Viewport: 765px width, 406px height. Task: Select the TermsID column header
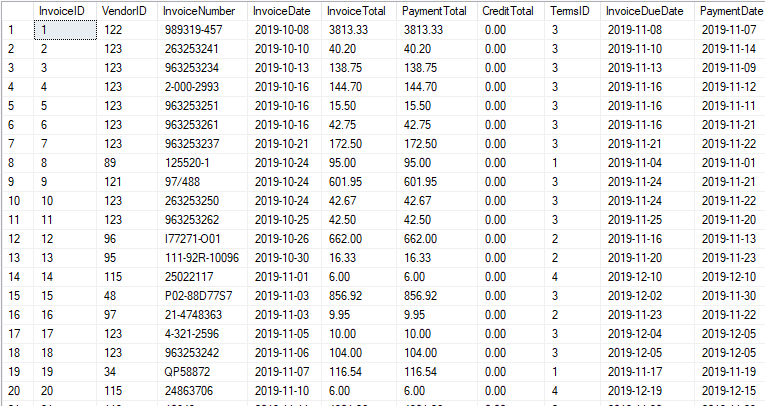click(572, 11)
